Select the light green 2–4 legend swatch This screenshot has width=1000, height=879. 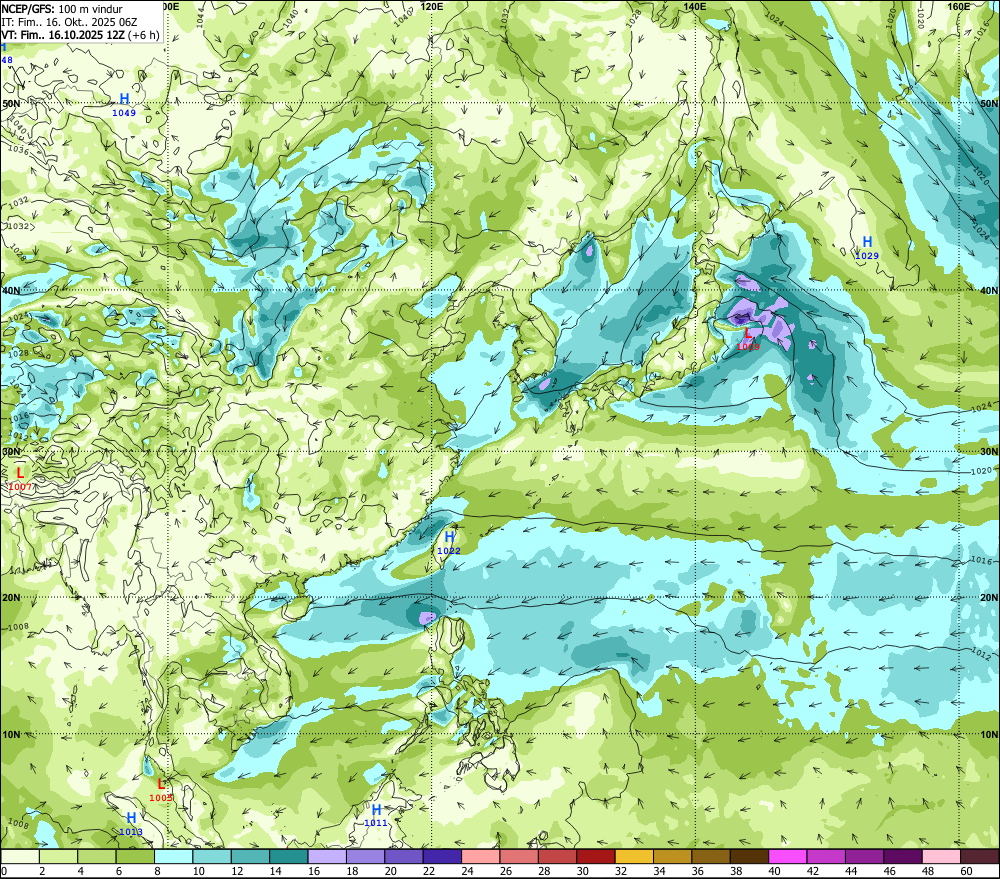(59, 856)
